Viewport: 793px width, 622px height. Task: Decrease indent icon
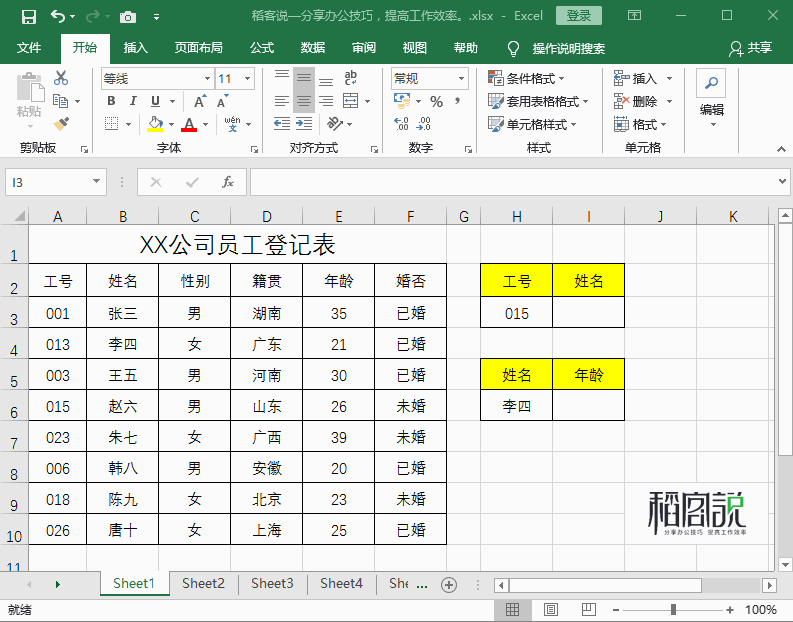282,123
